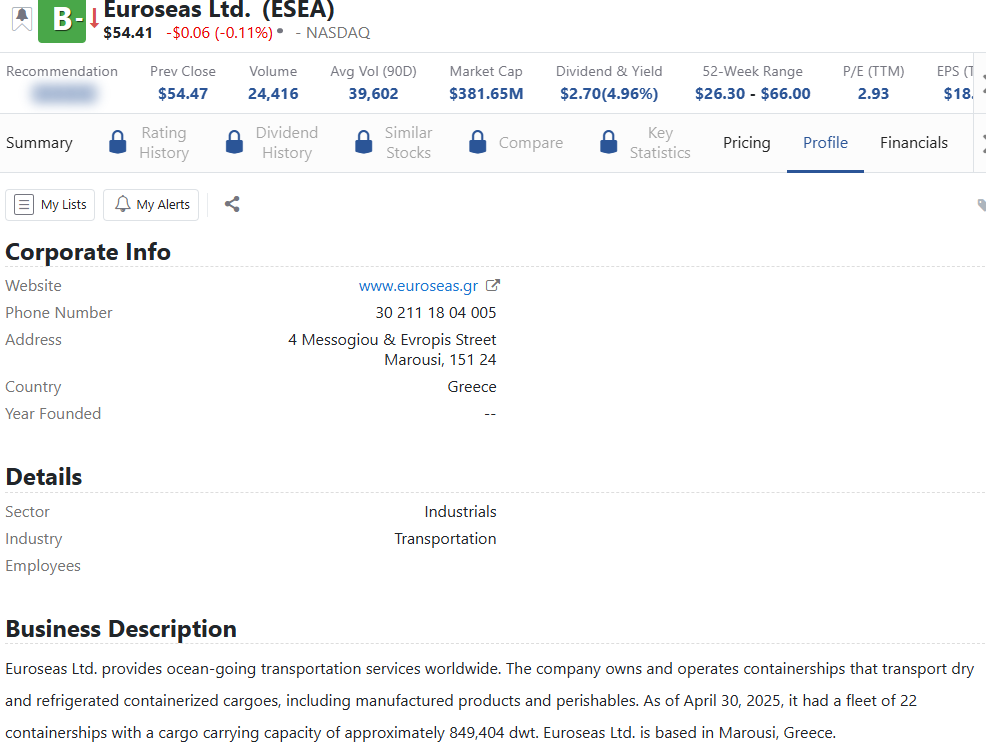986x755 pixels.
Task: Click the share icon next to My Alerts
Action: 232,204
